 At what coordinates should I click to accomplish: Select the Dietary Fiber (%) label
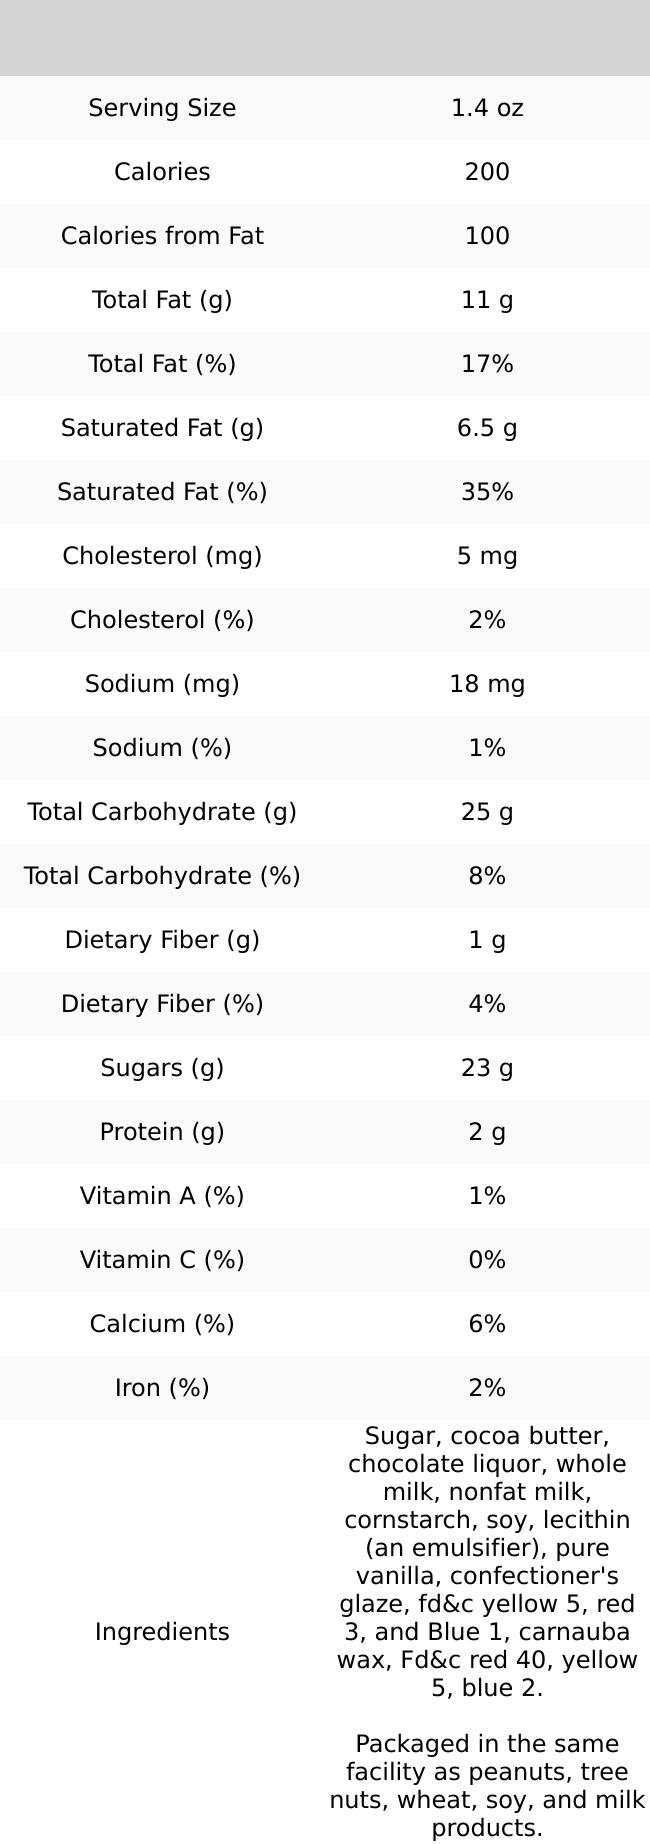coord(162,1004)
